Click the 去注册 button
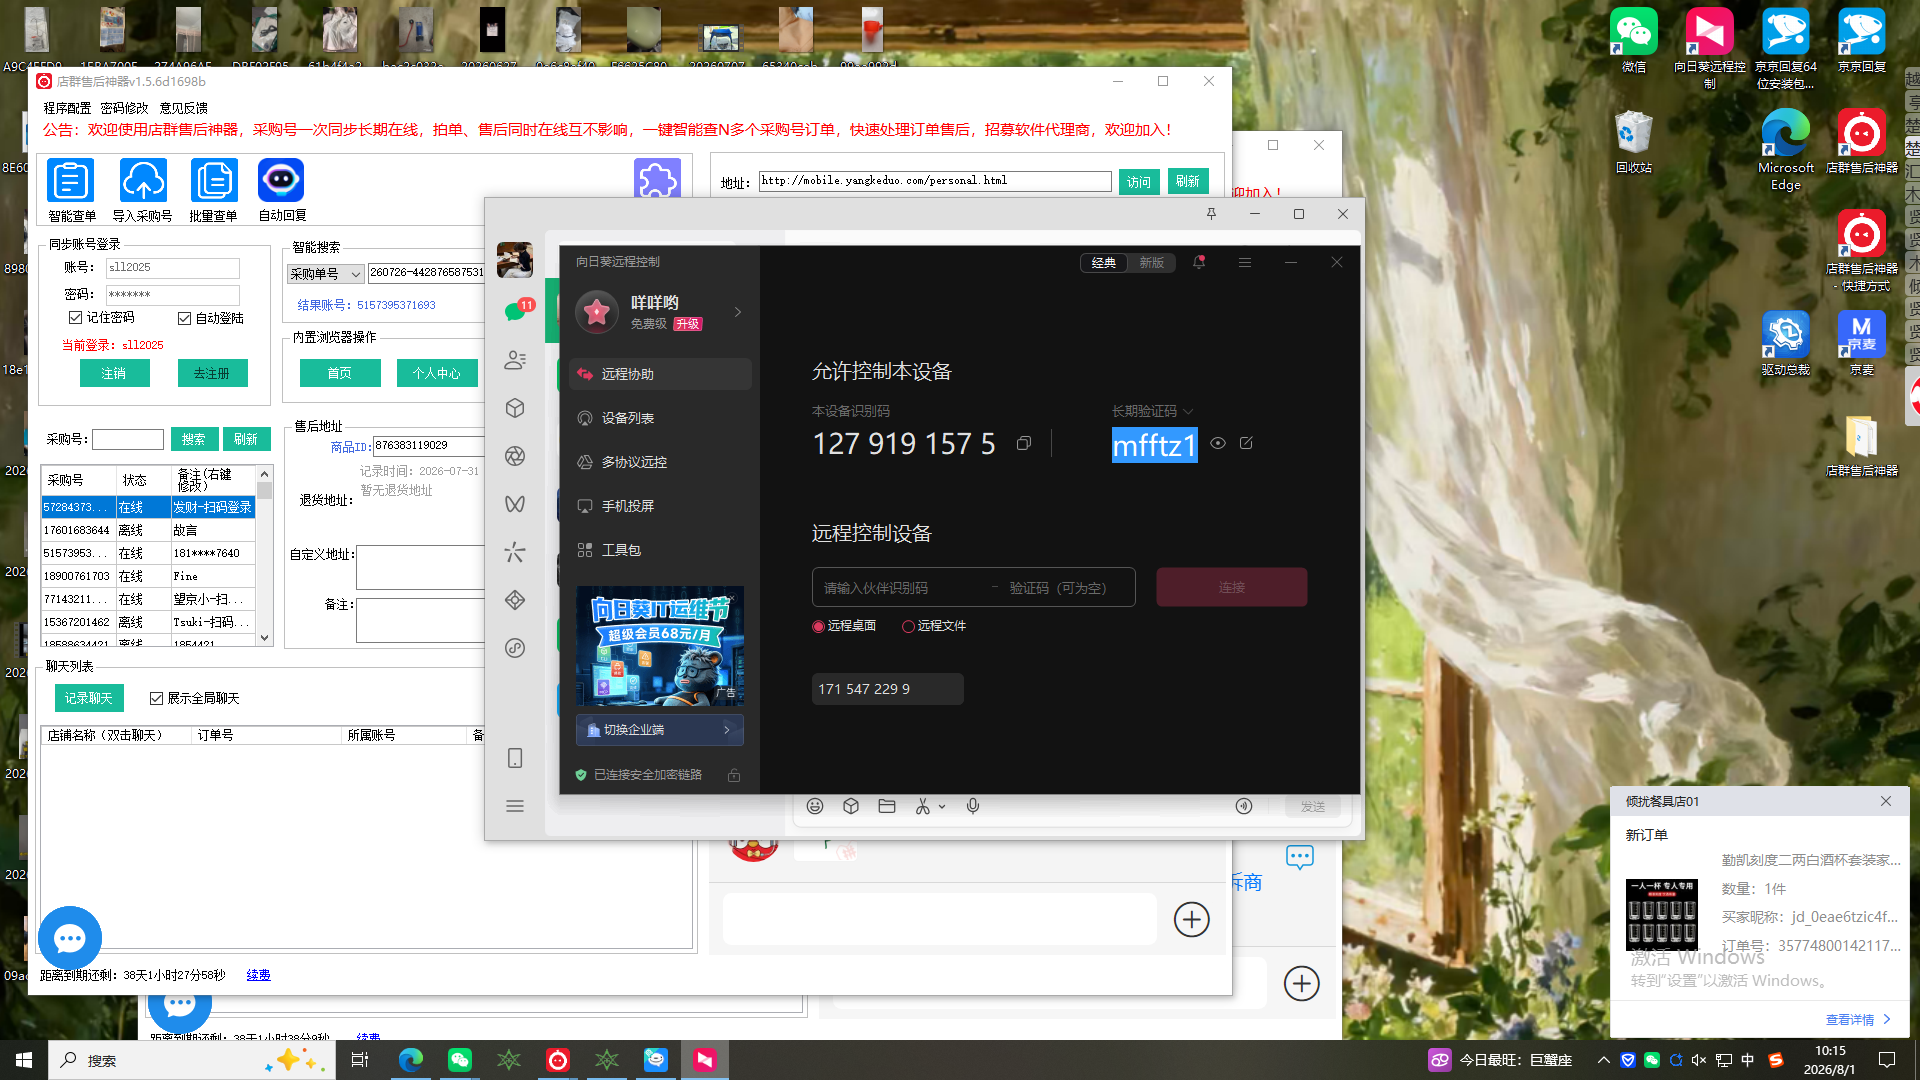The width and height of the screenshot is (1920, 1080). [x=212, y=373]
